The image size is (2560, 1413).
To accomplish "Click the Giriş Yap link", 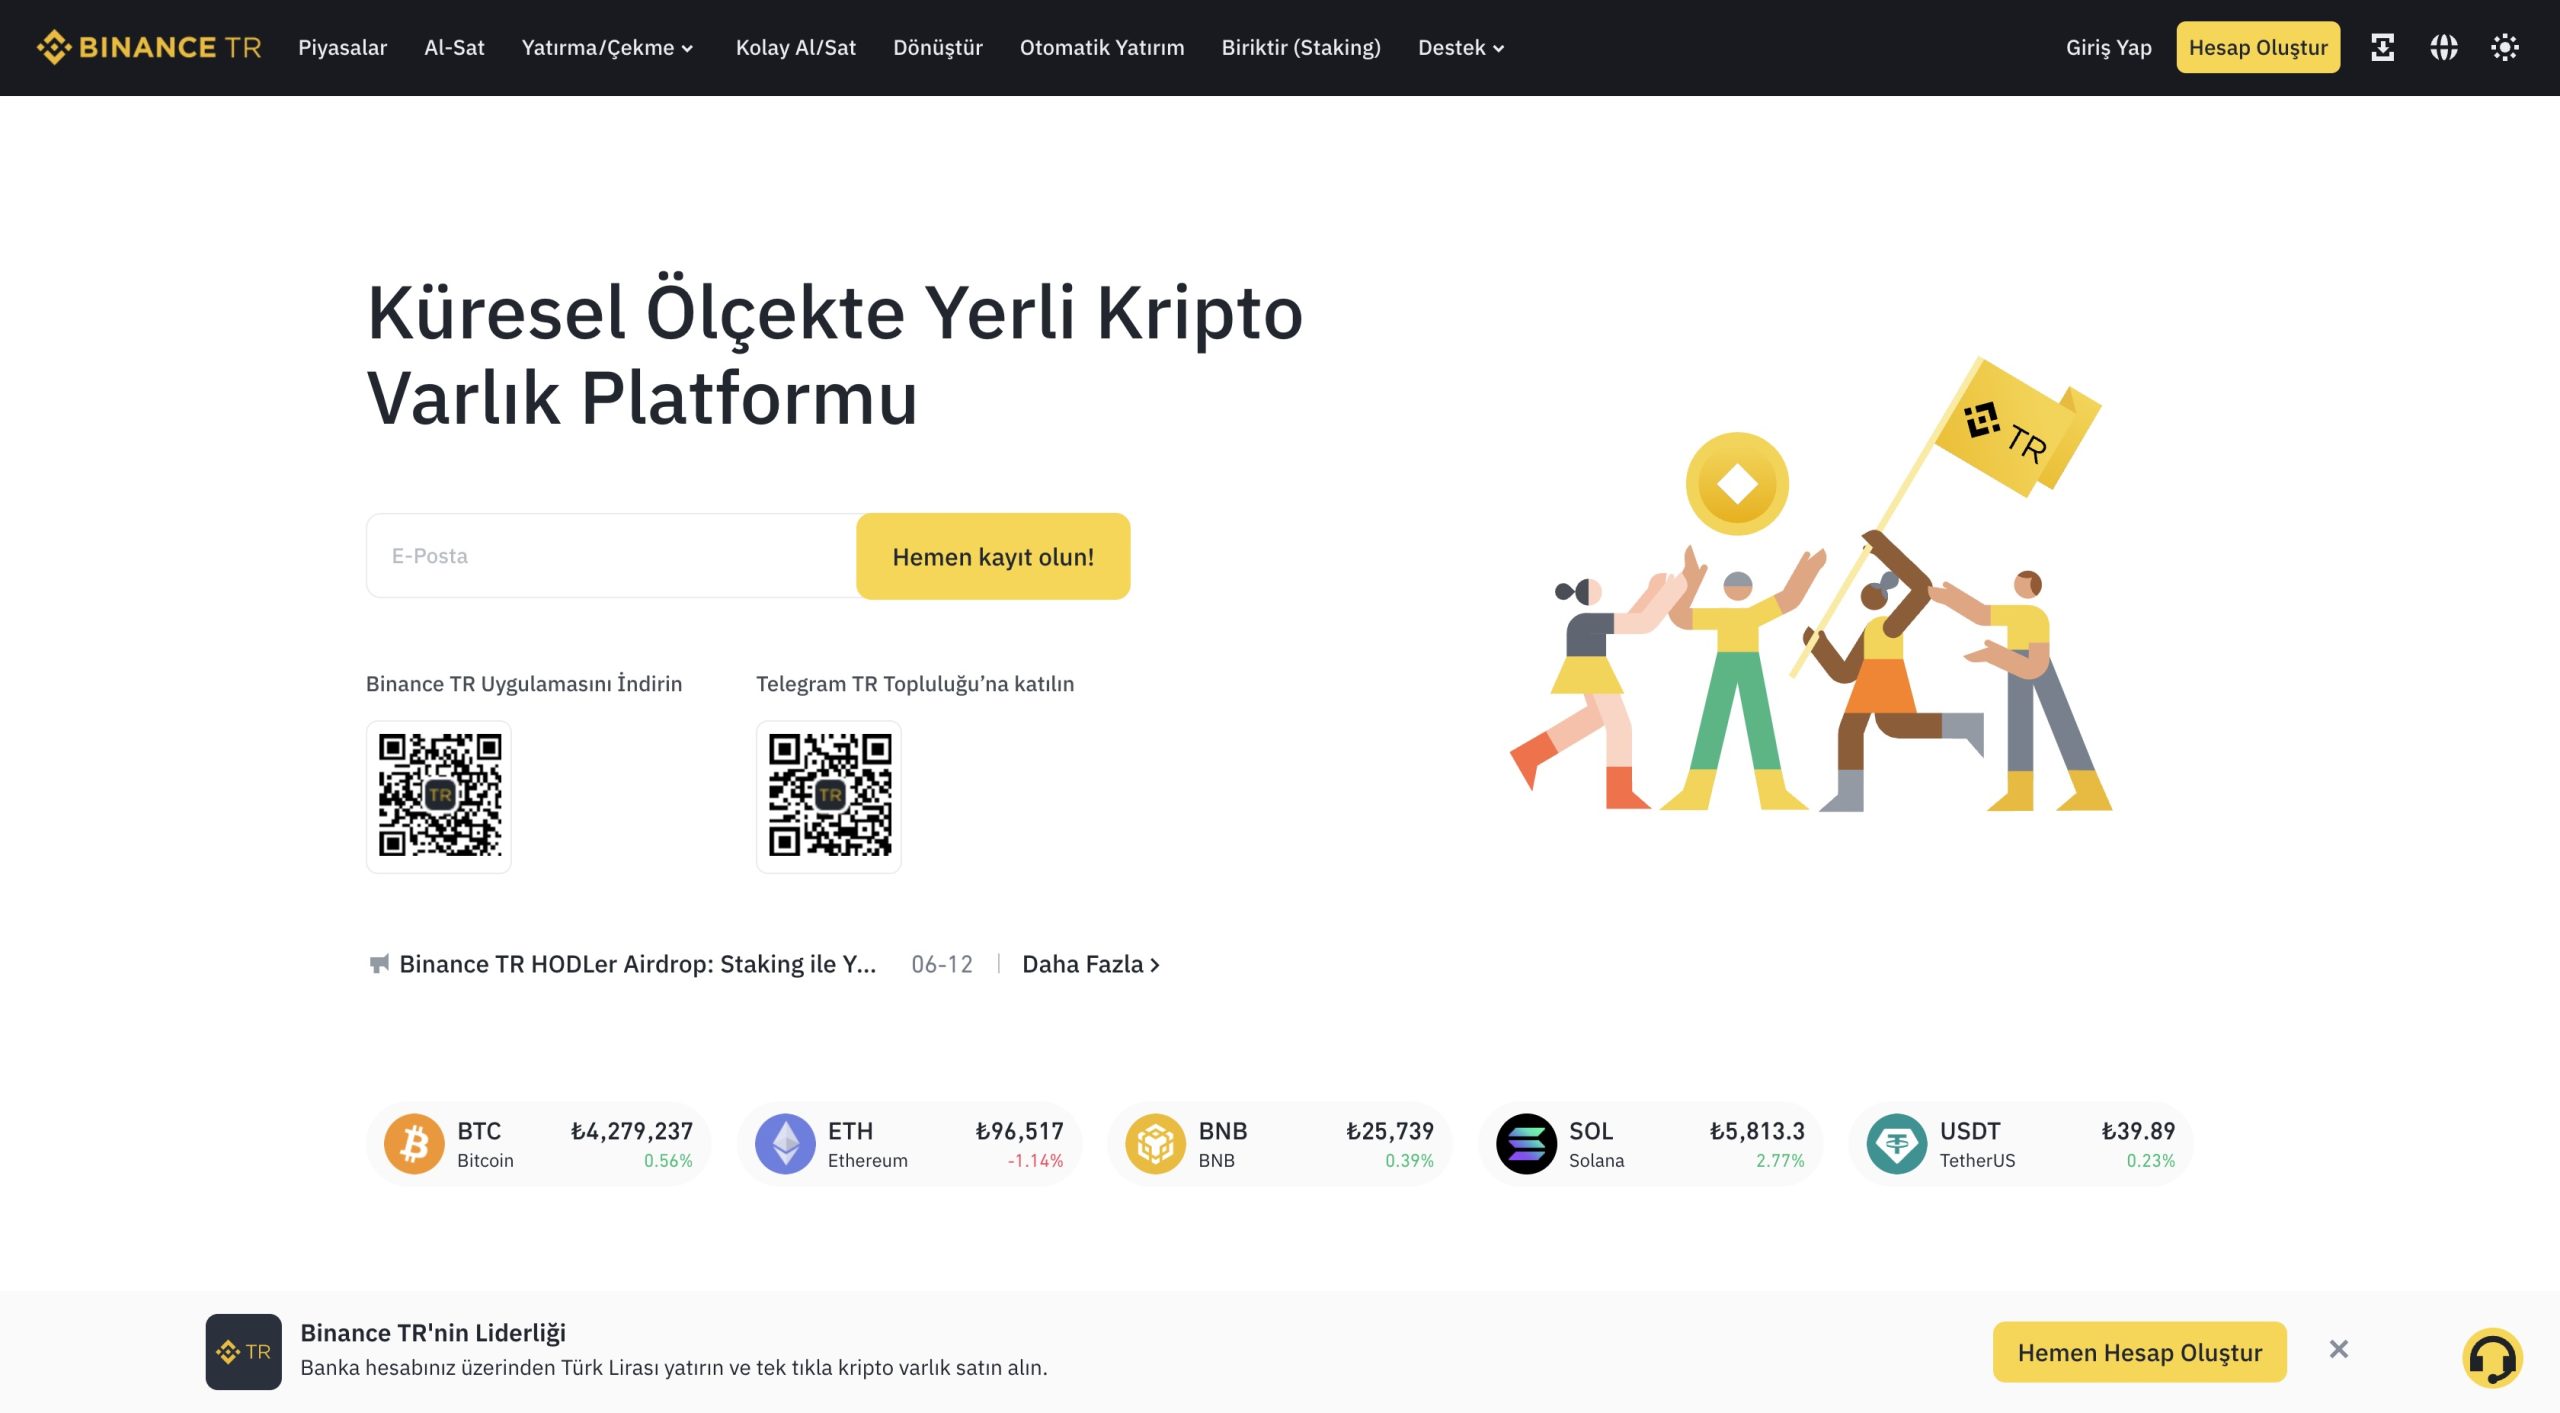I will click(x=2108, y=47).
